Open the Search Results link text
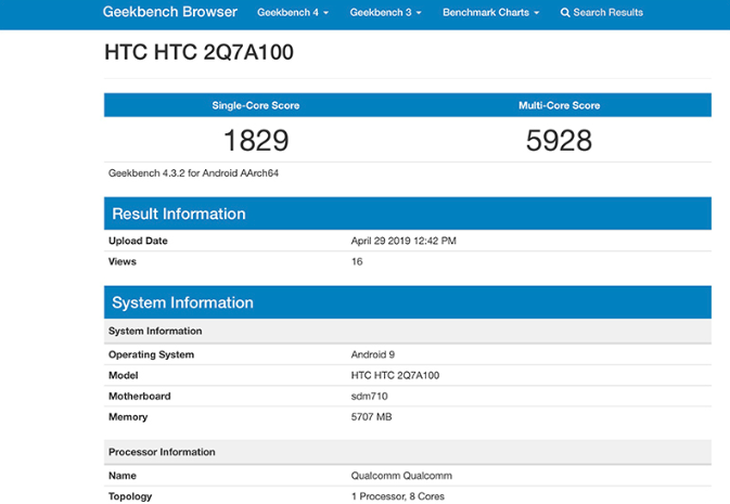 click(608, 13)
